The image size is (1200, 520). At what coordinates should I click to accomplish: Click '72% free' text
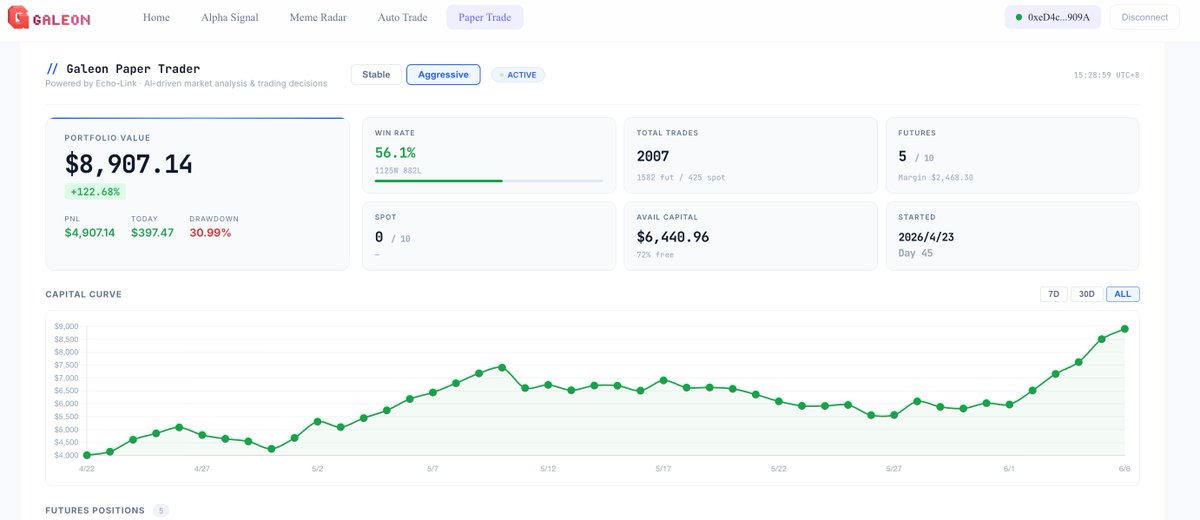[x=656, y=255]
